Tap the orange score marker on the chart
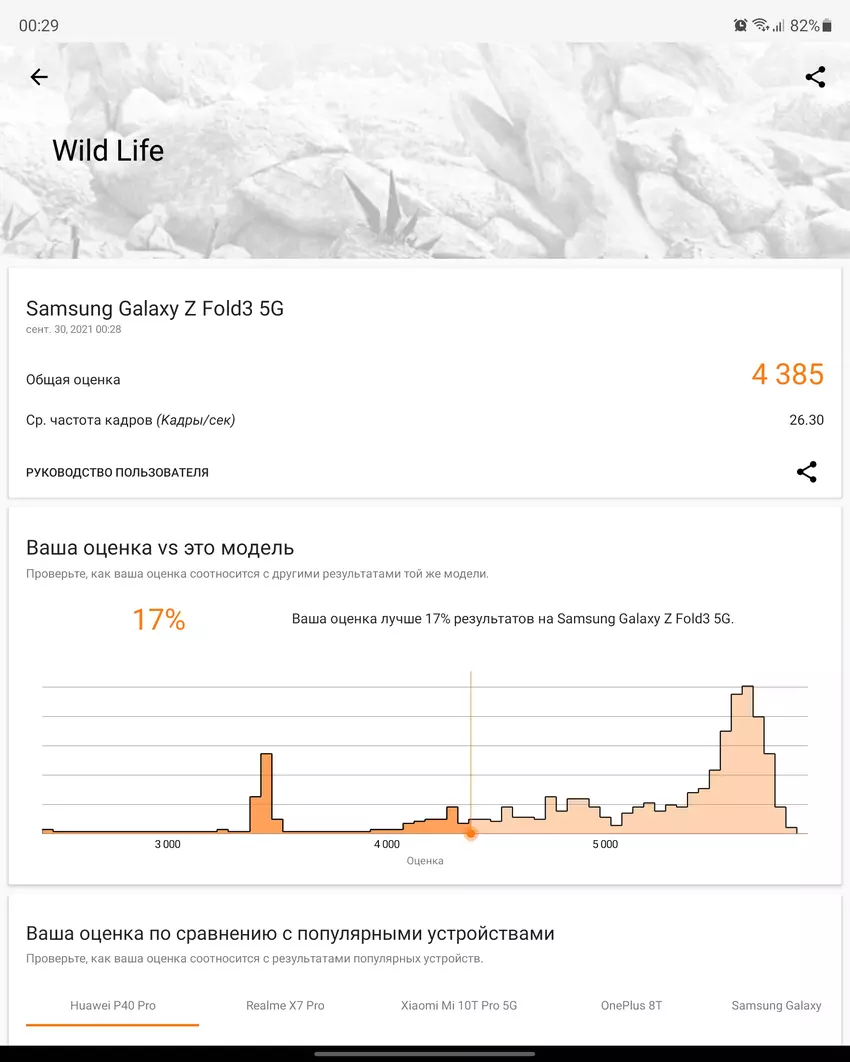850x1062 pixels. tap(471, 832)
